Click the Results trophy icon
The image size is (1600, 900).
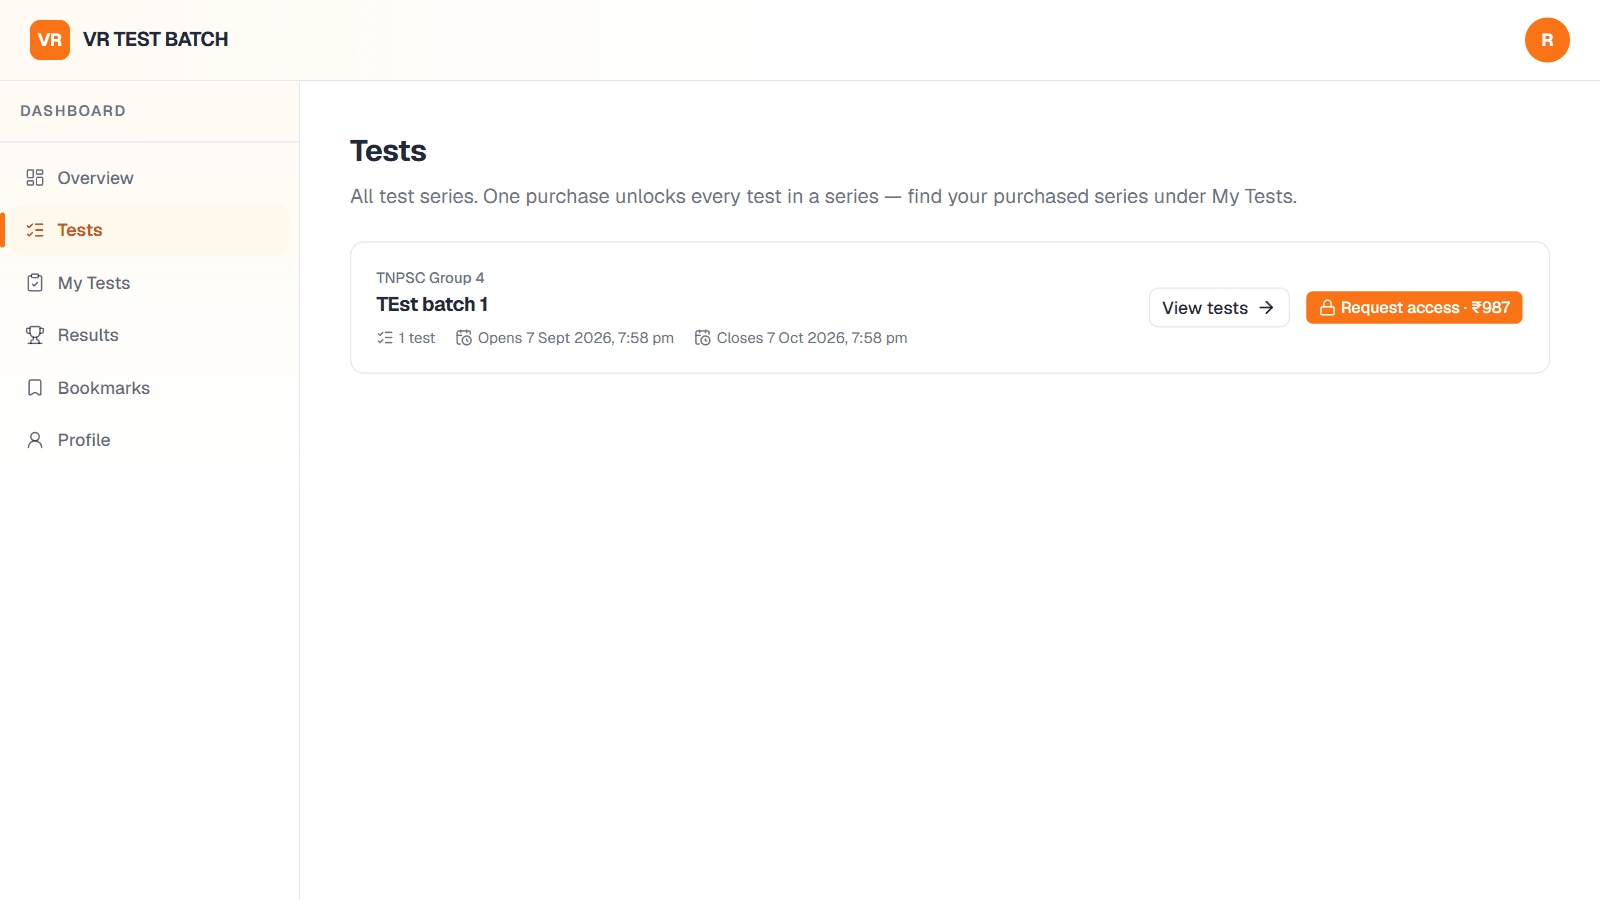(35, 335)
